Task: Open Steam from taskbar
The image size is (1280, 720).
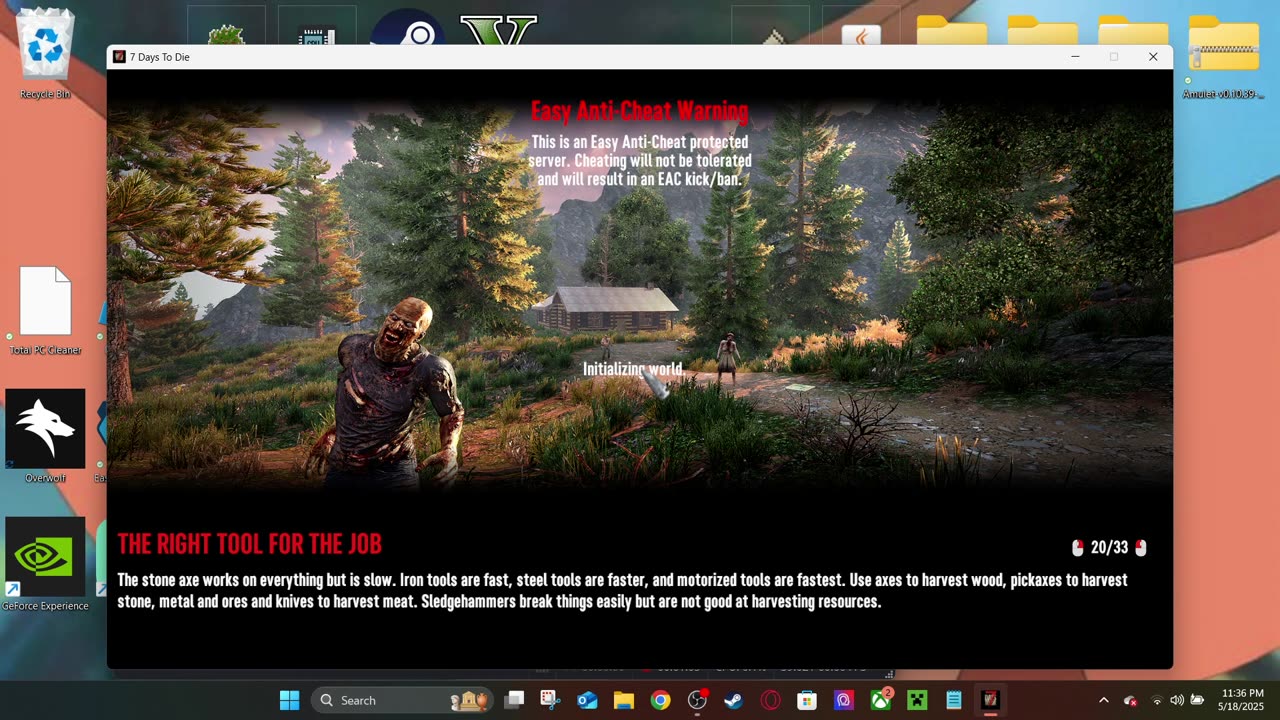Action: tap(733, 700)
